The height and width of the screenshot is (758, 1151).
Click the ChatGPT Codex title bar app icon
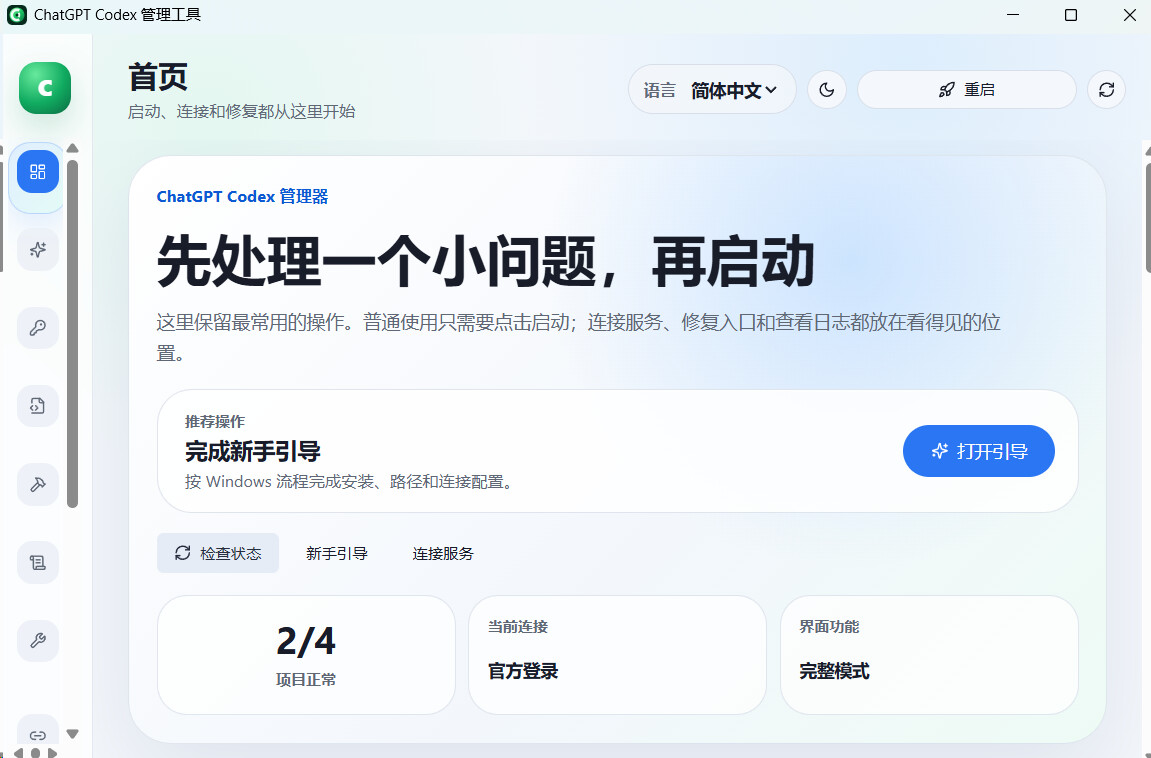click(x=16, y=15)
